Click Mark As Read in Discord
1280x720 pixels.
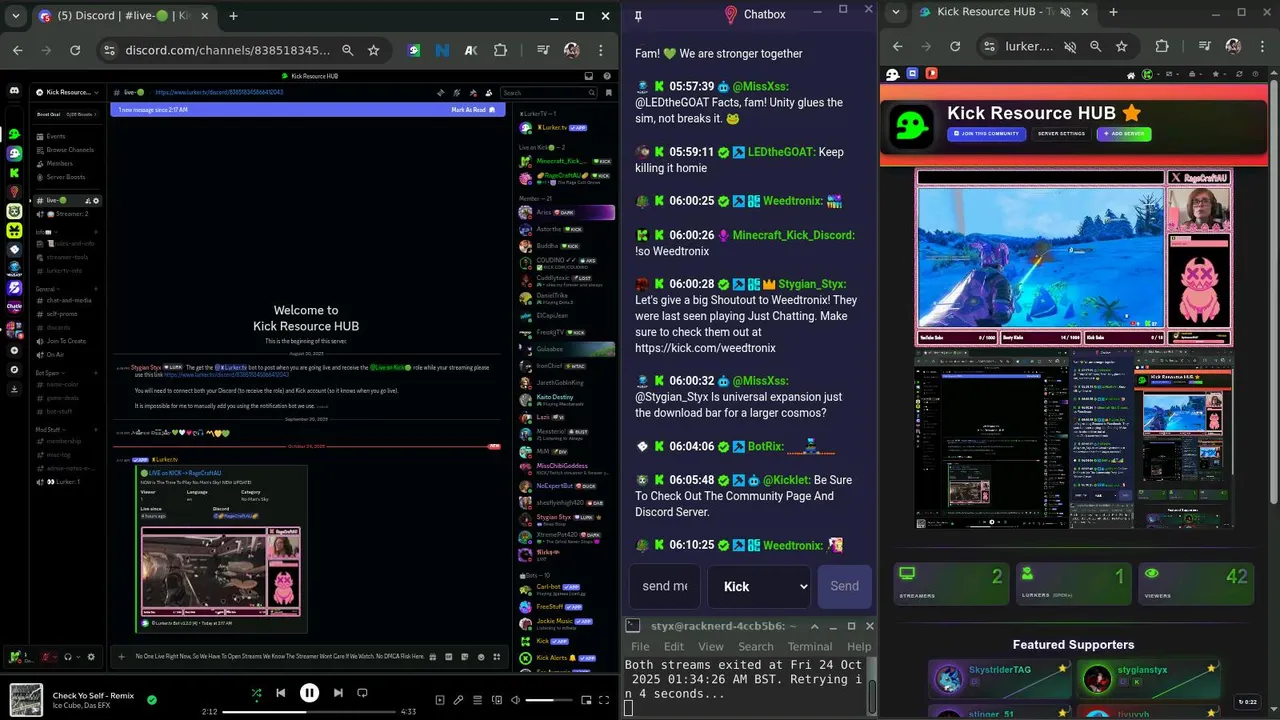pyautogui.click(x=472, y=110)
